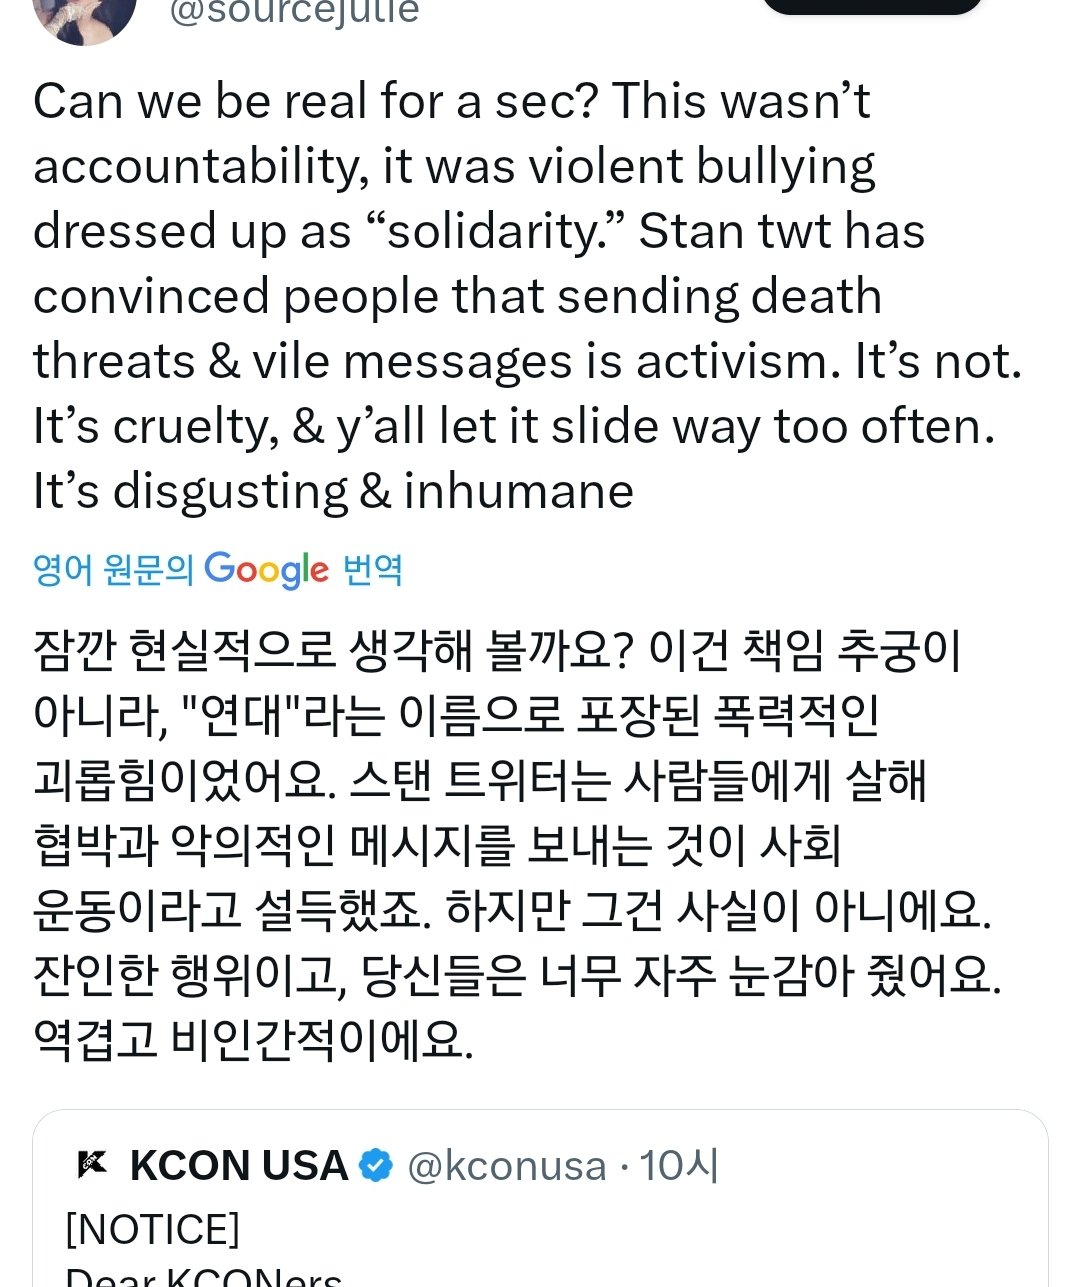Tap '영어 원문의' translation source text
Viewport: 1080px width, 1287px height.
coord(113,570)
